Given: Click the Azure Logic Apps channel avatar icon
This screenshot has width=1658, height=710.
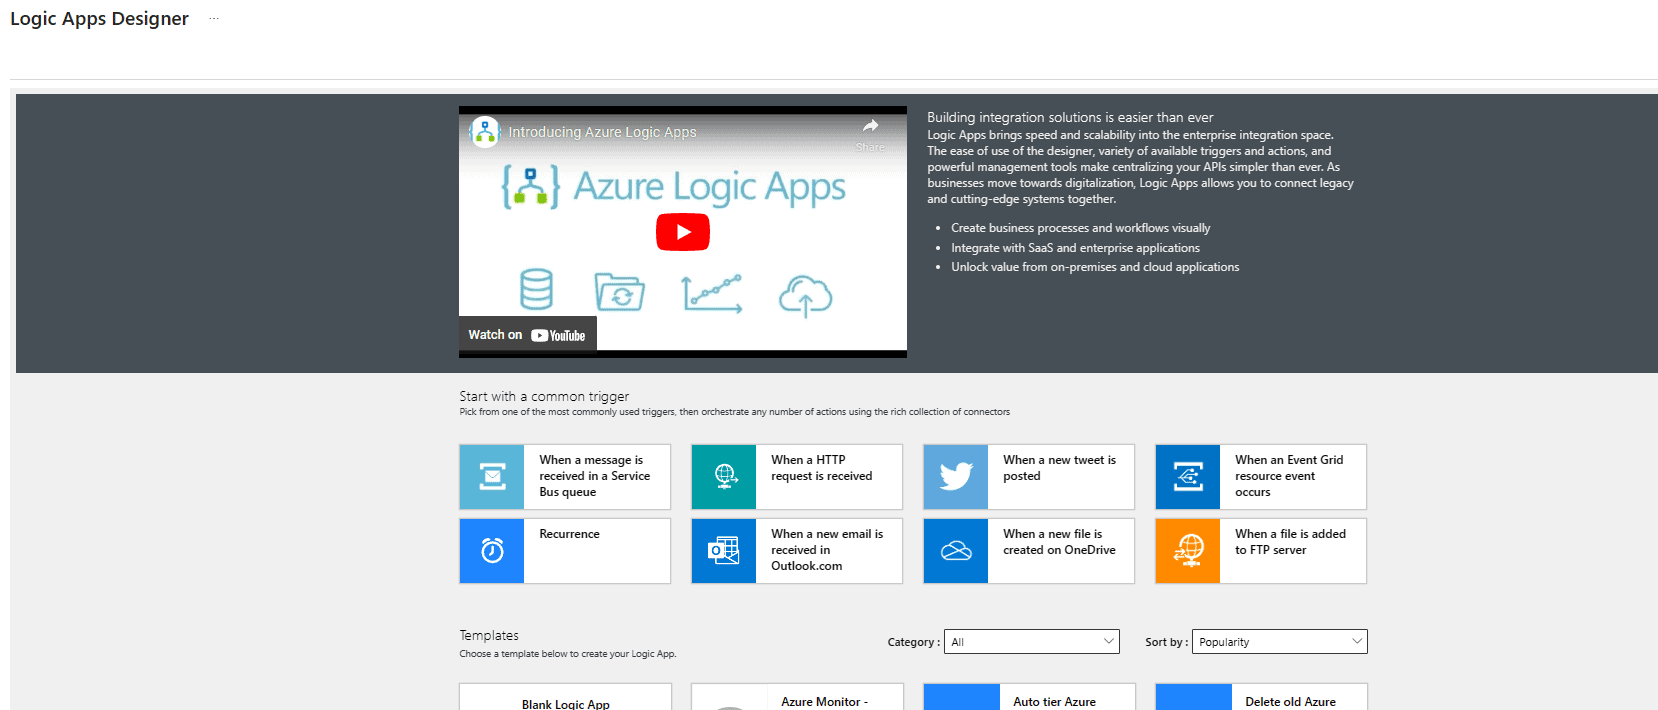Looking at the screenshot, I should coord(485,132).
